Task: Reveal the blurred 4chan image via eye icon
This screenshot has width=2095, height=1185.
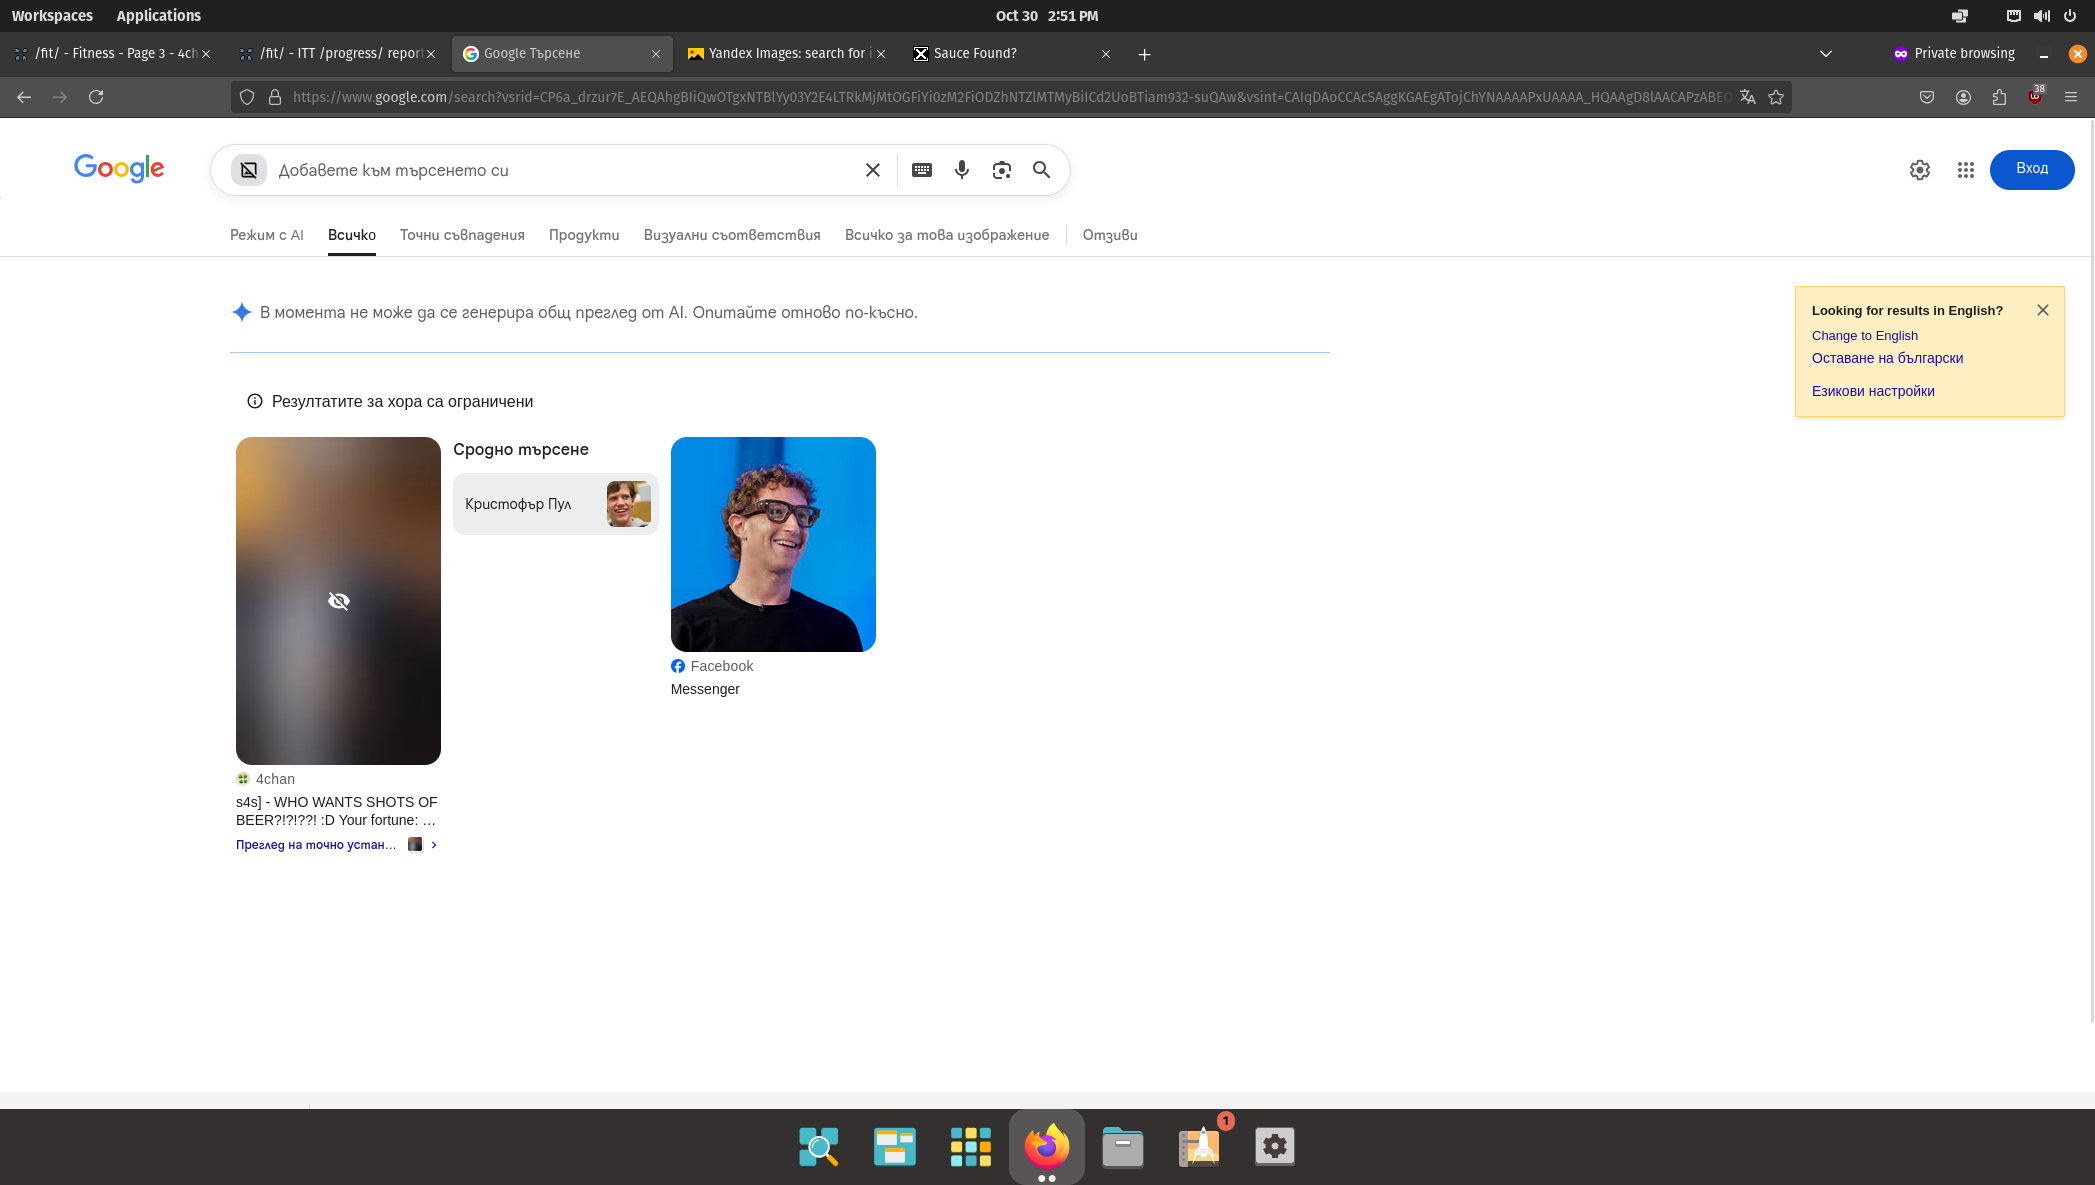Action: pyautogui.click(x=338, y=601)
